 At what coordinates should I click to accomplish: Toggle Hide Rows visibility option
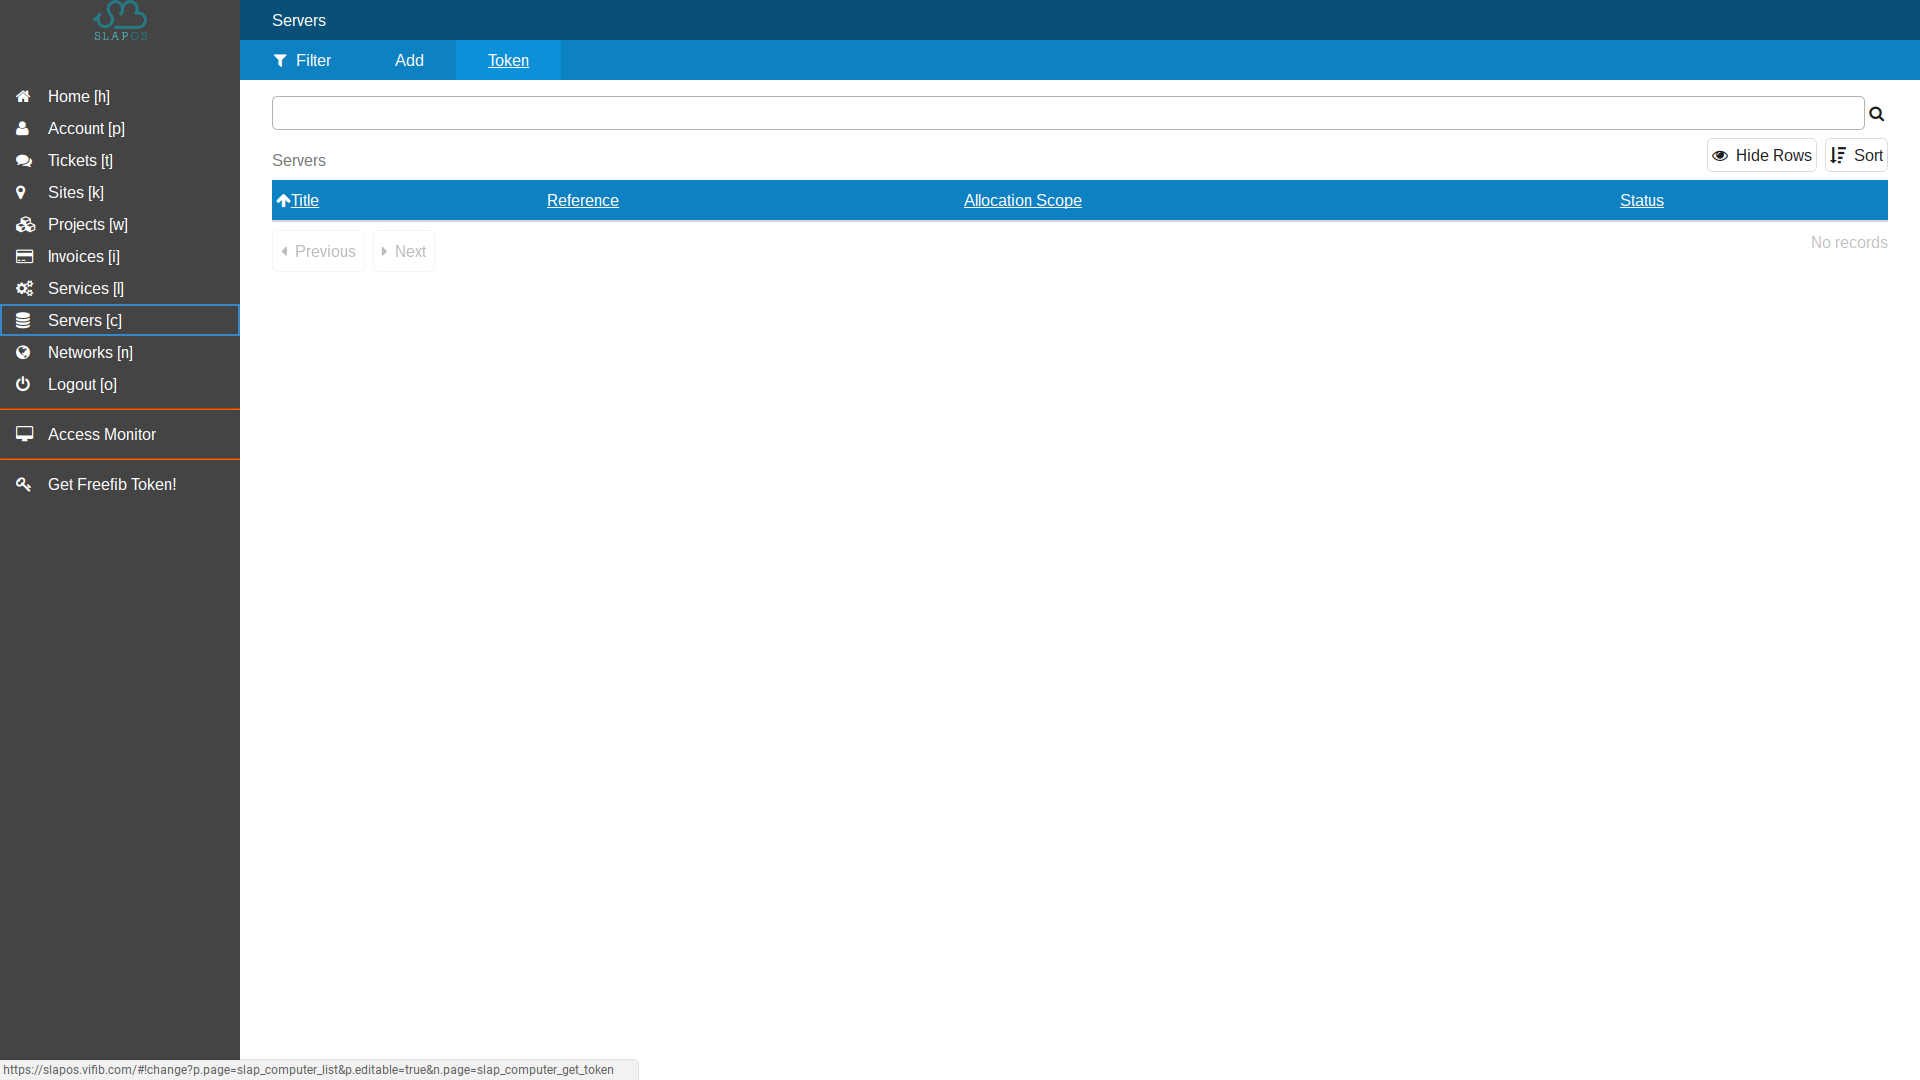coord(1762,156)
